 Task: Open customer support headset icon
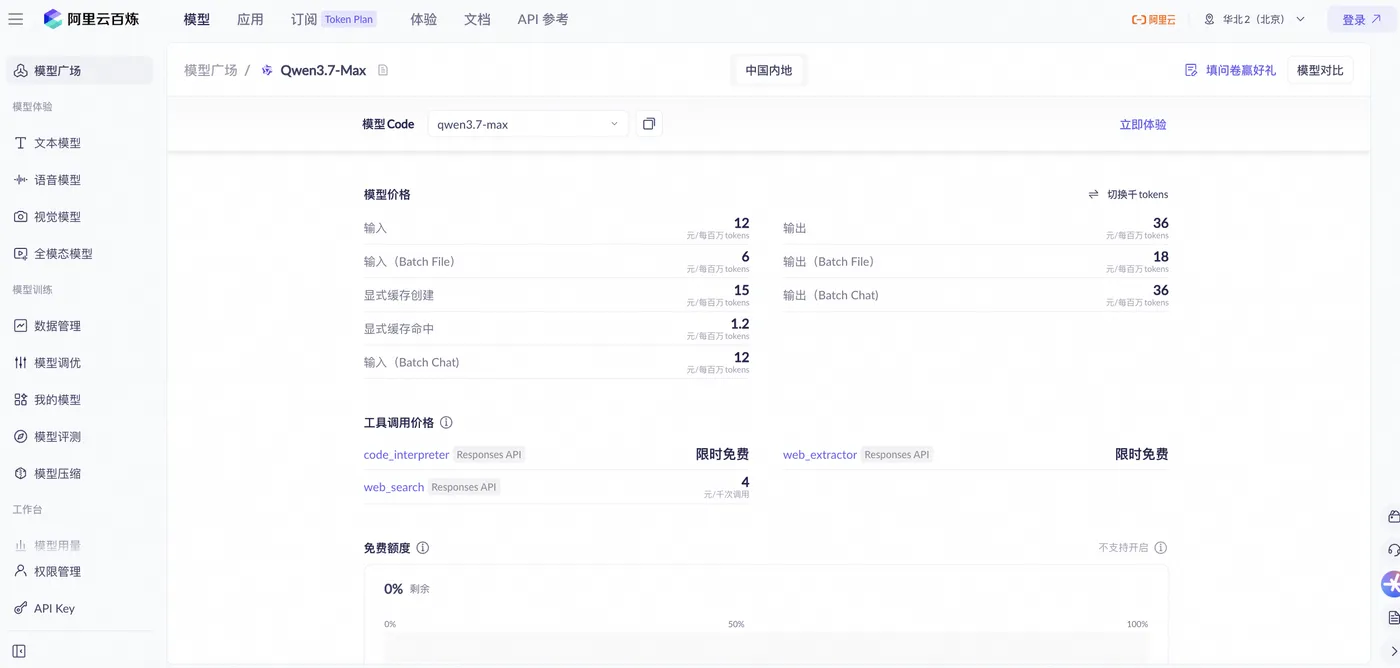point(1394,550)
